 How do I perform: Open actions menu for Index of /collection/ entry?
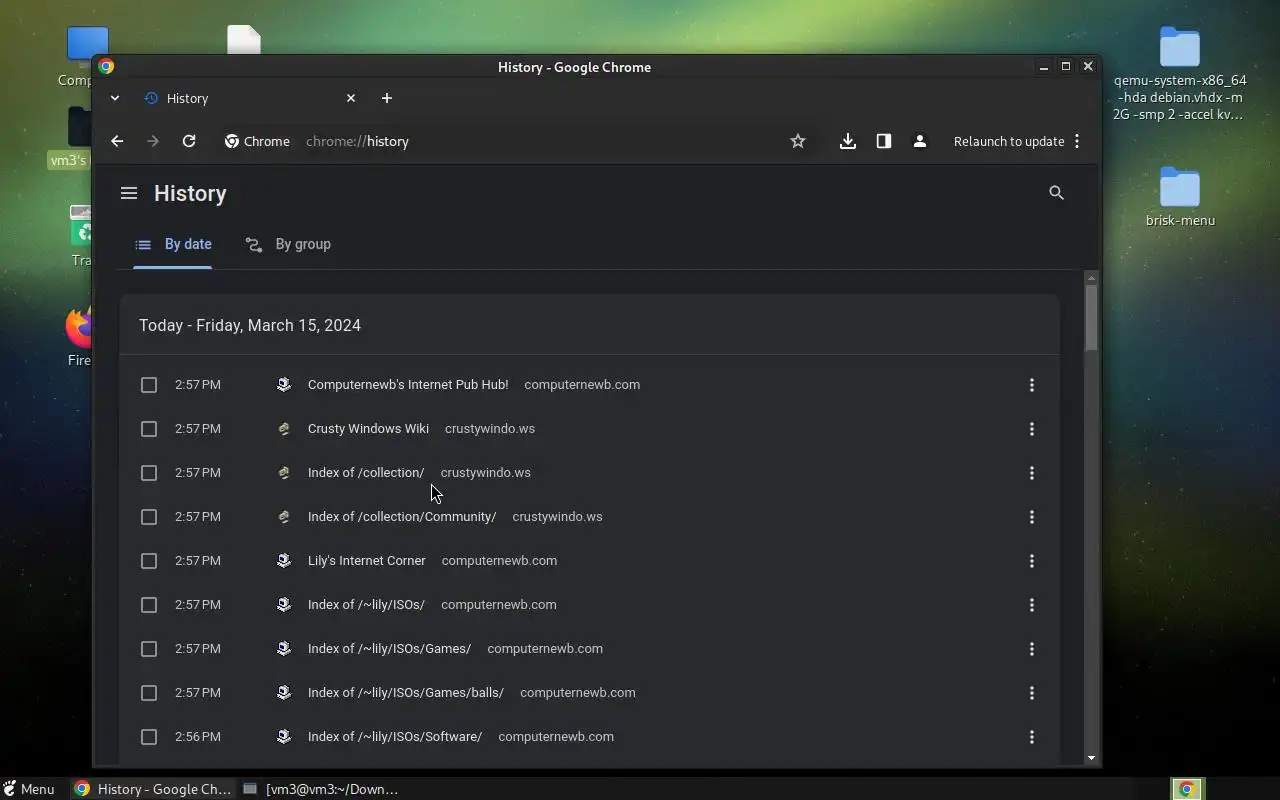point(1032,473)
